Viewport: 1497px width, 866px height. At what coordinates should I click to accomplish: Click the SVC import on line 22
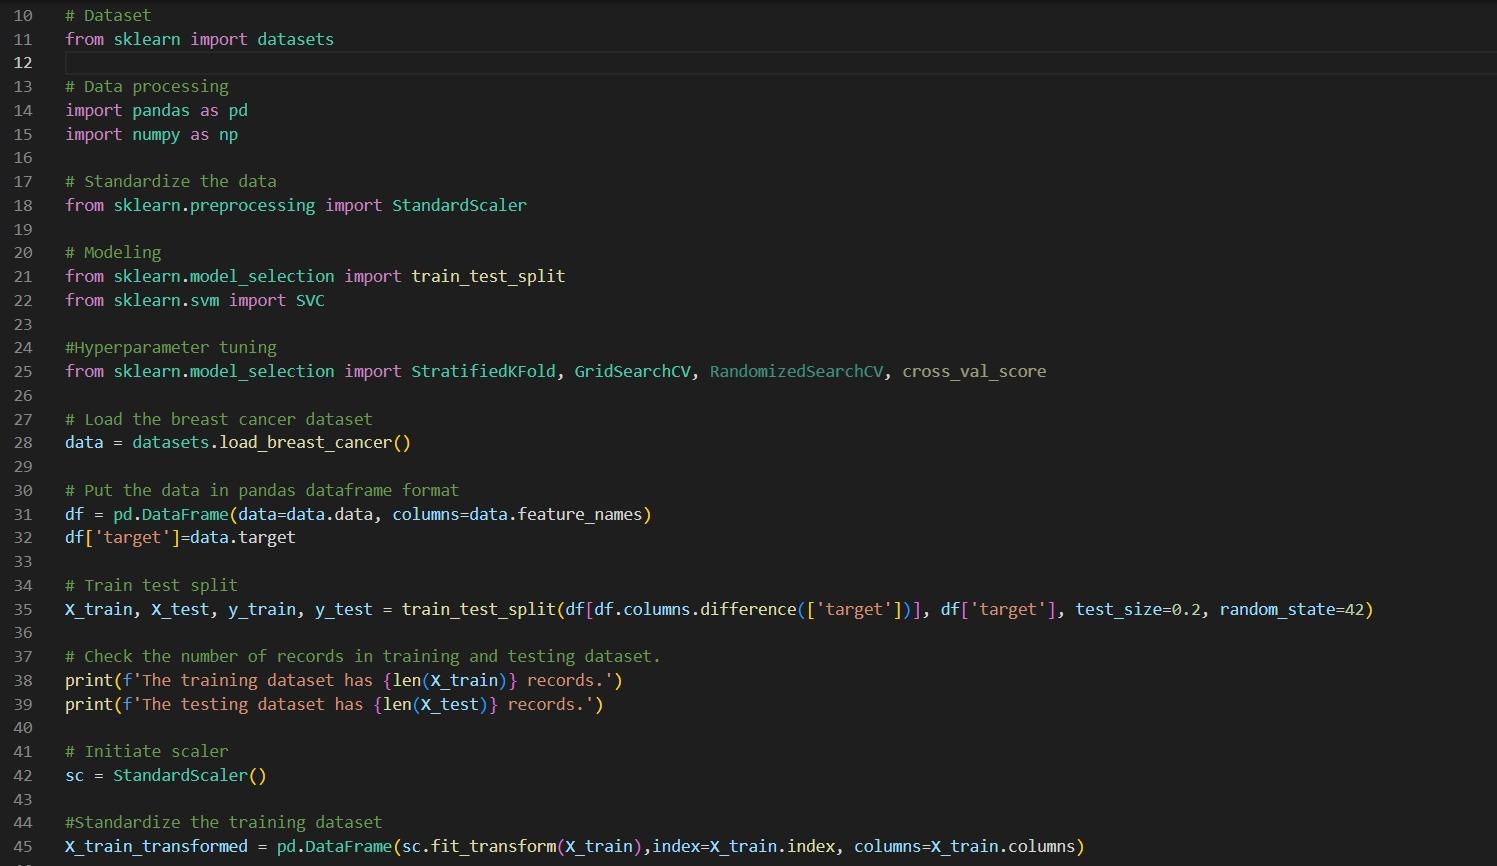click(310, 300)
